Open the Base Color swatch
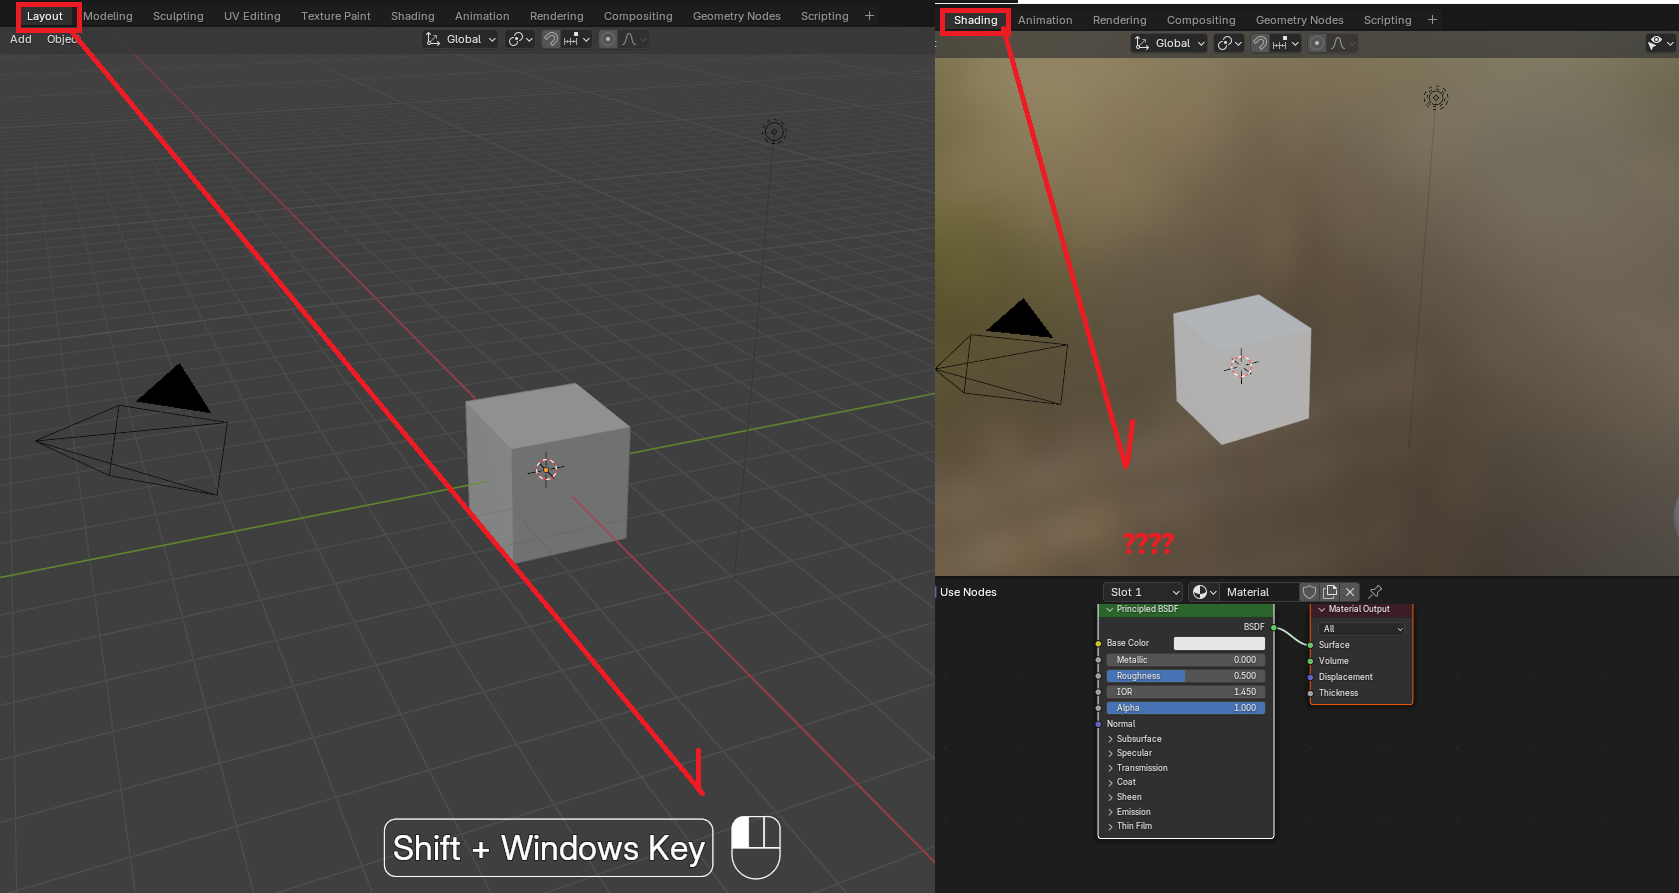This screenshot has height=893, width=1679. click(x=1219, y=643)
